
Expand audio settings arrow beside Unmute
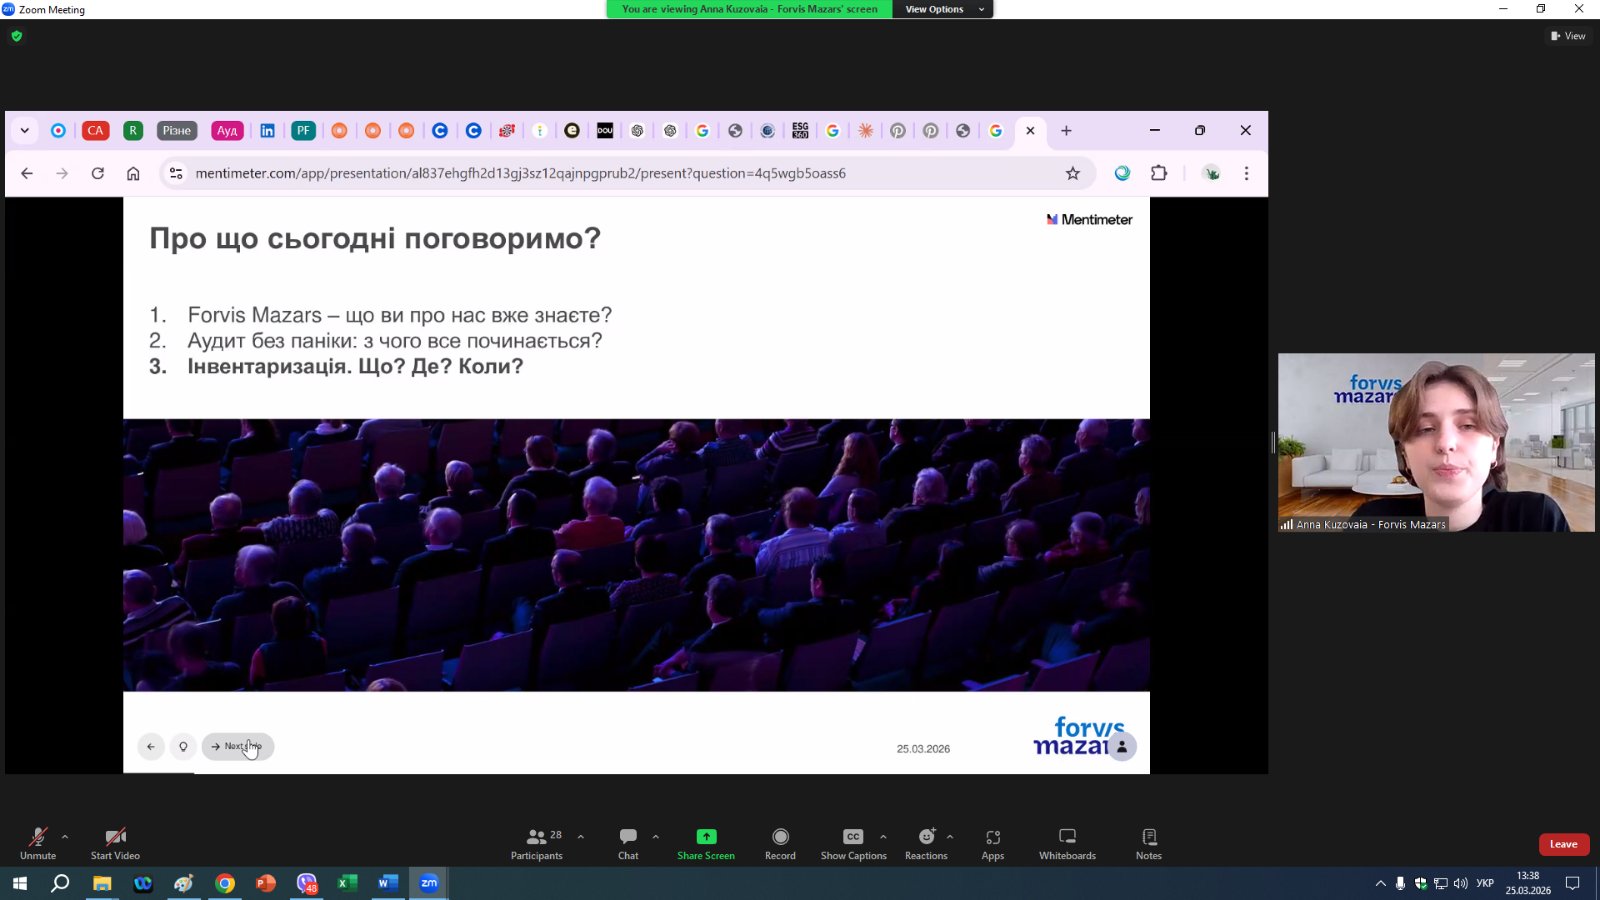[x=65, y=836]
